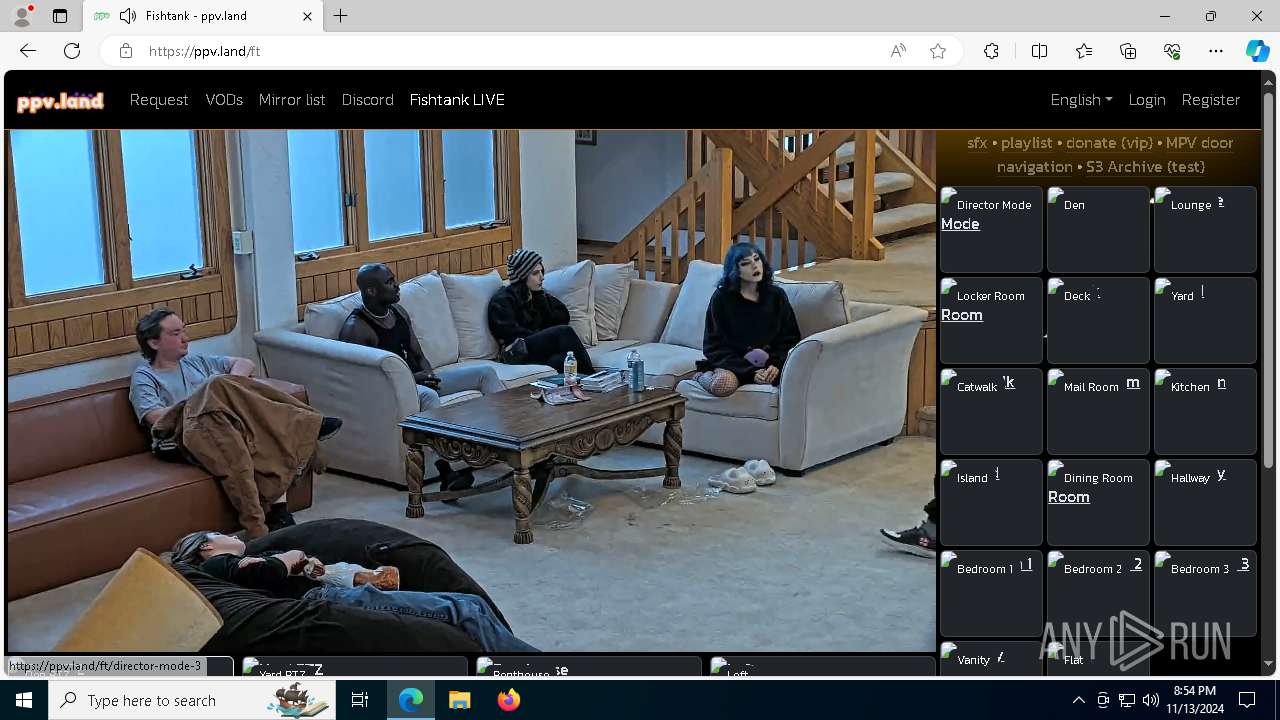This screenshot has height=720, width=1280.
Task: Refresh the page with reload icon
Action: click(x=72, y=51)
